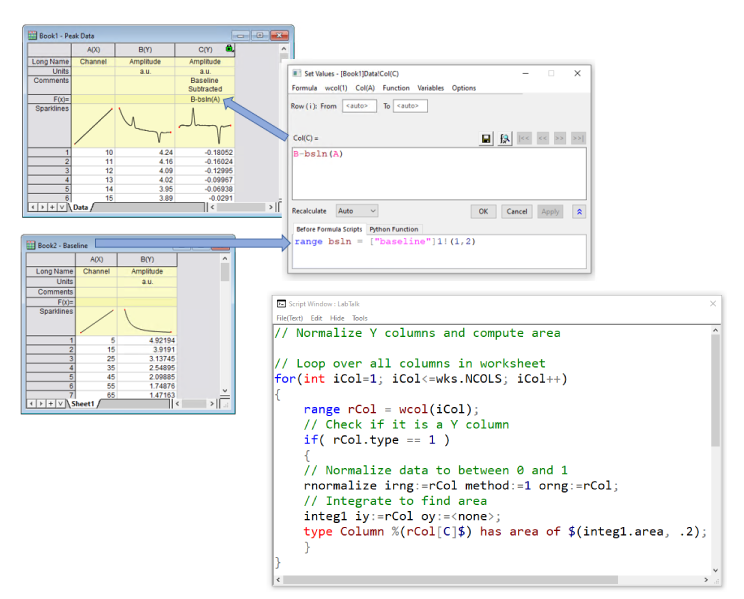Open File(Text) menu in Script Window
This screenshot has height=599, width=744.
tap(289, 318)
